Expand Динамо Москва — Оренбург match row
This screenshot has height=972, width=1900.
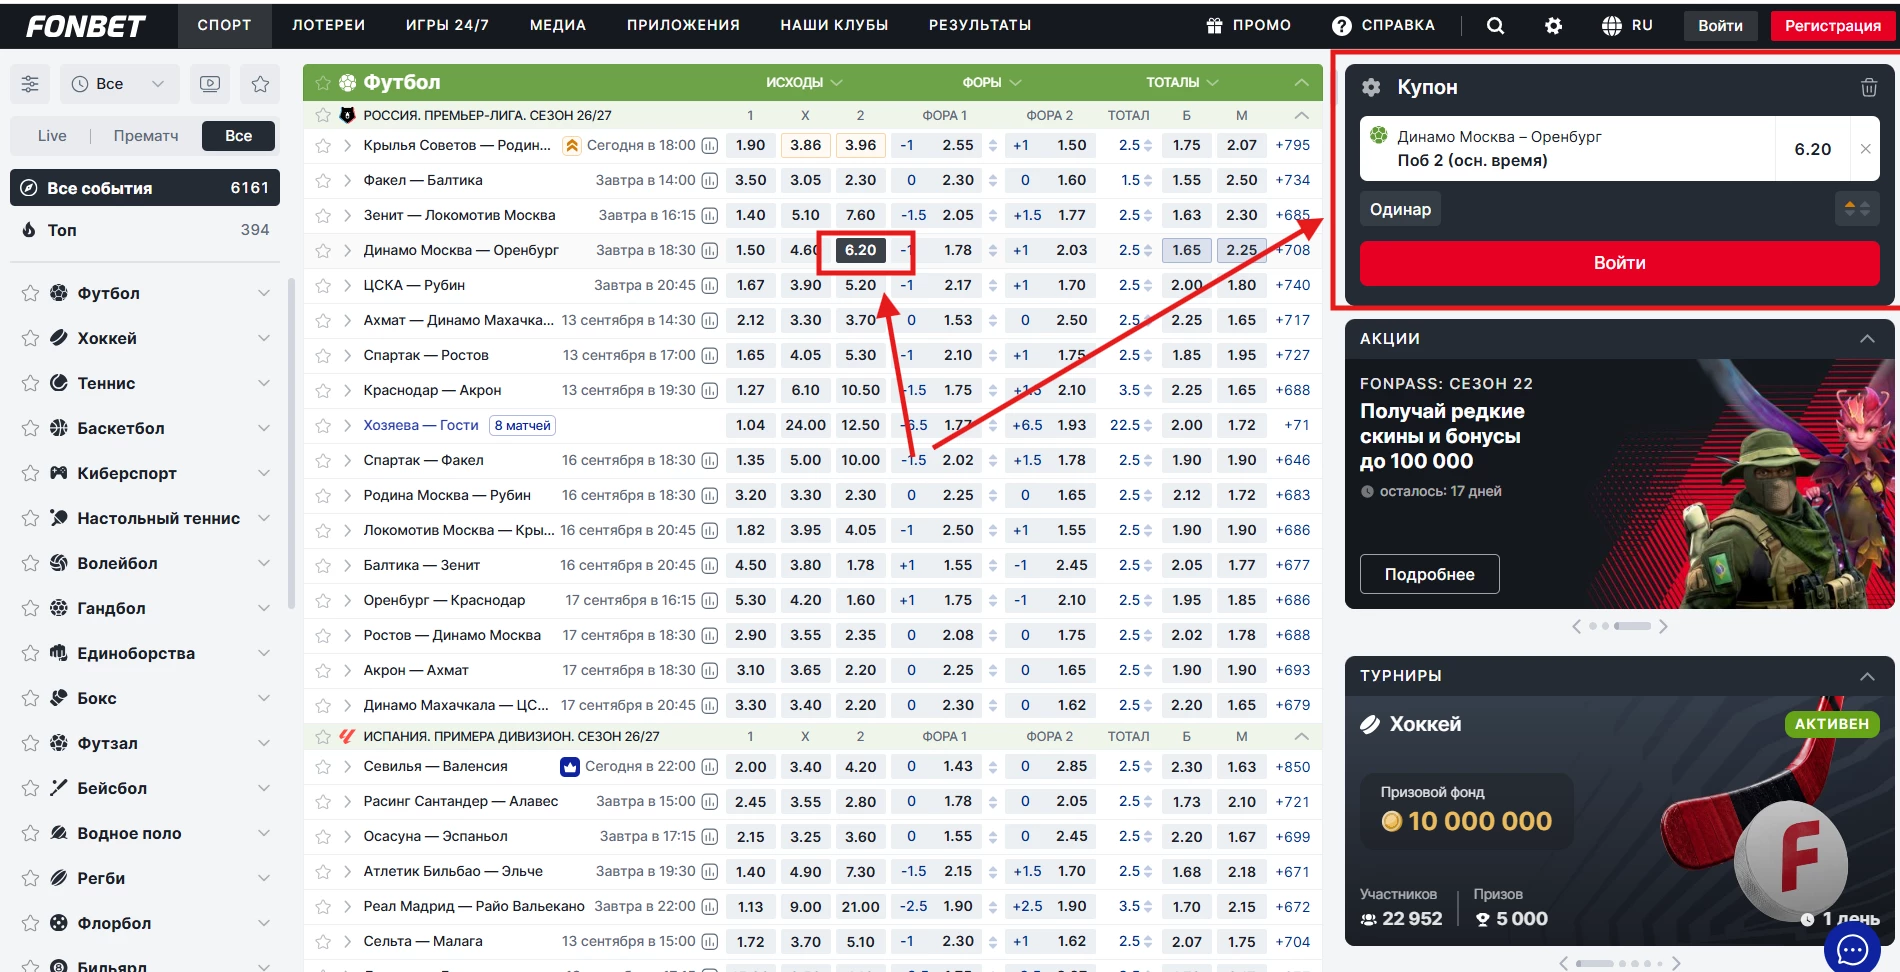[346, 251]
